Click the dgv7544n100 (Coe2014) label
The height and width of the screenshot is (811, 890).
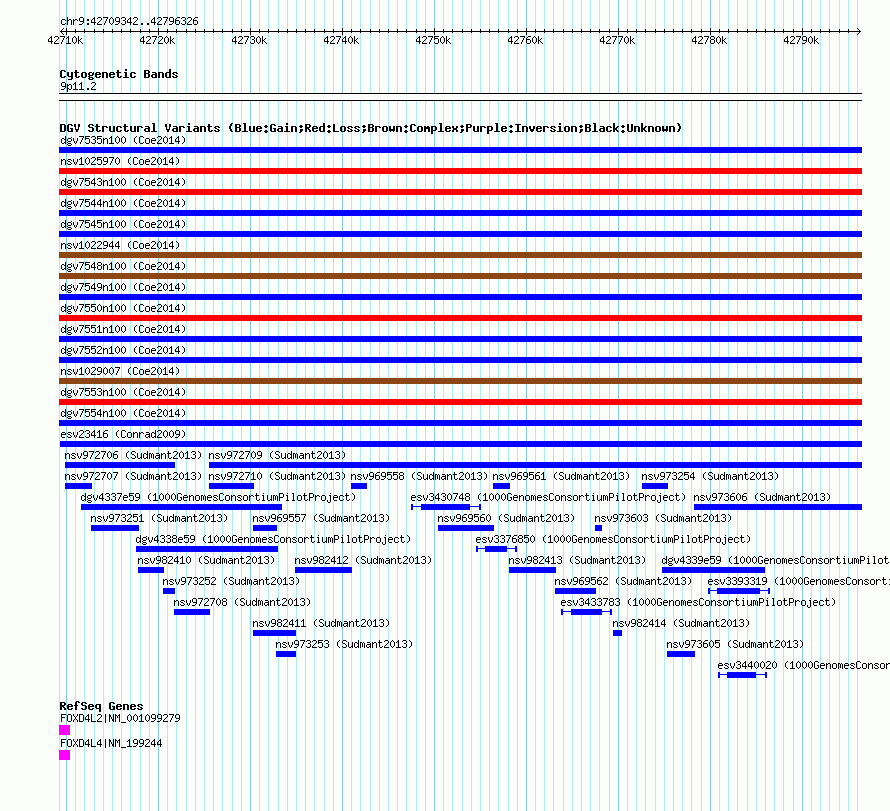pos(123,203)
